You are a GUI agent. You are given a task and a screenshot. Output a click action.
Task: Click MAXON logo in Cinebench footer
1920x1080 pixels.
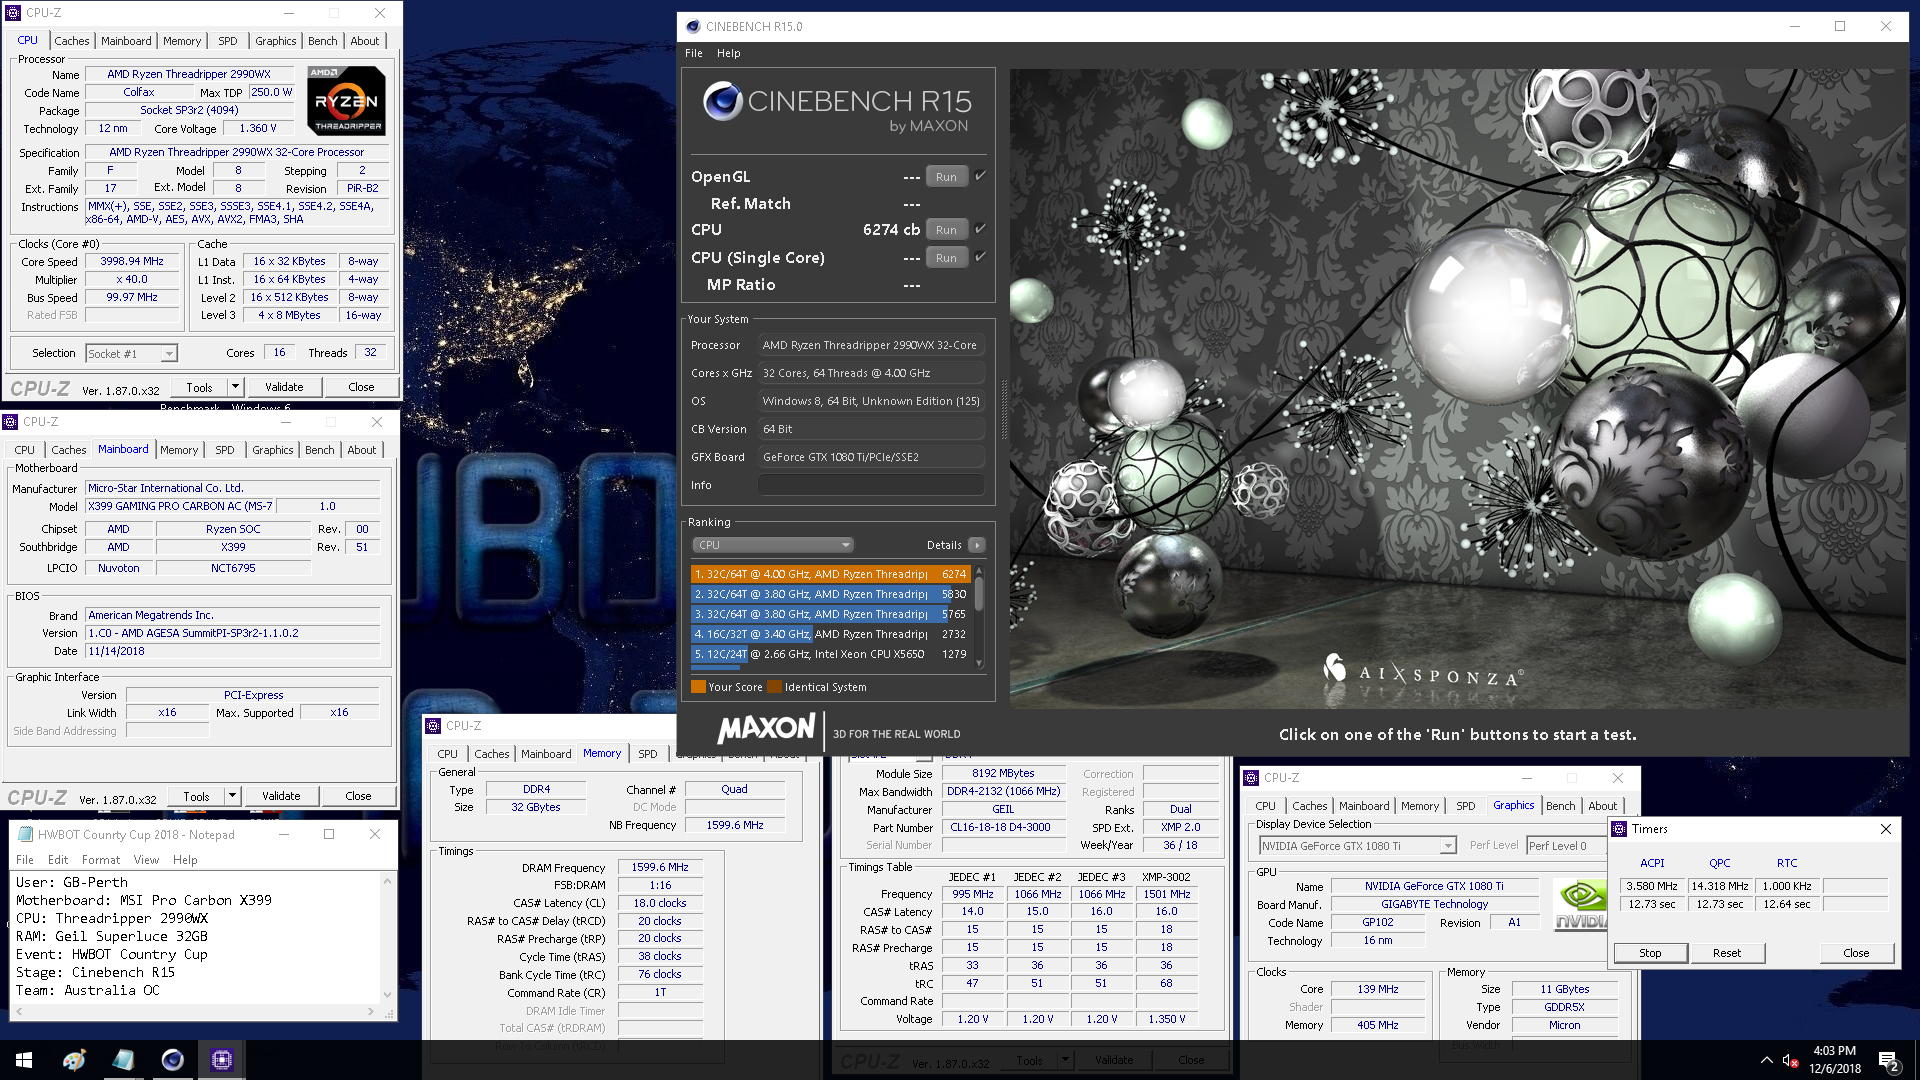point(766,730)
